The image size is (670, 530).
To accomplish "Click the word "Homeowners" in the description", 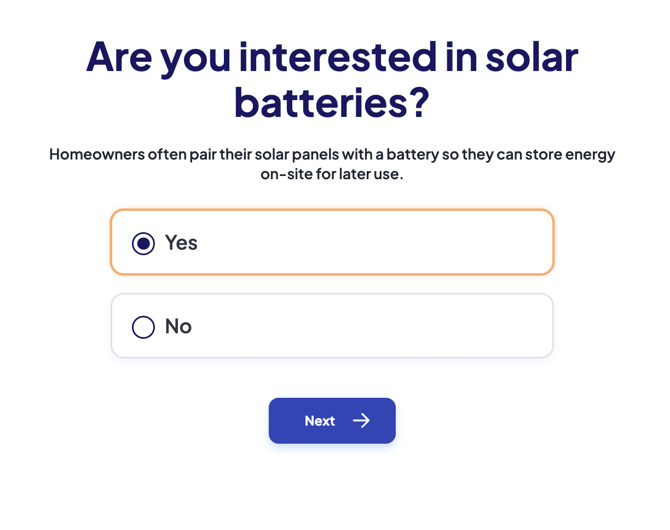I will point(96,155).
